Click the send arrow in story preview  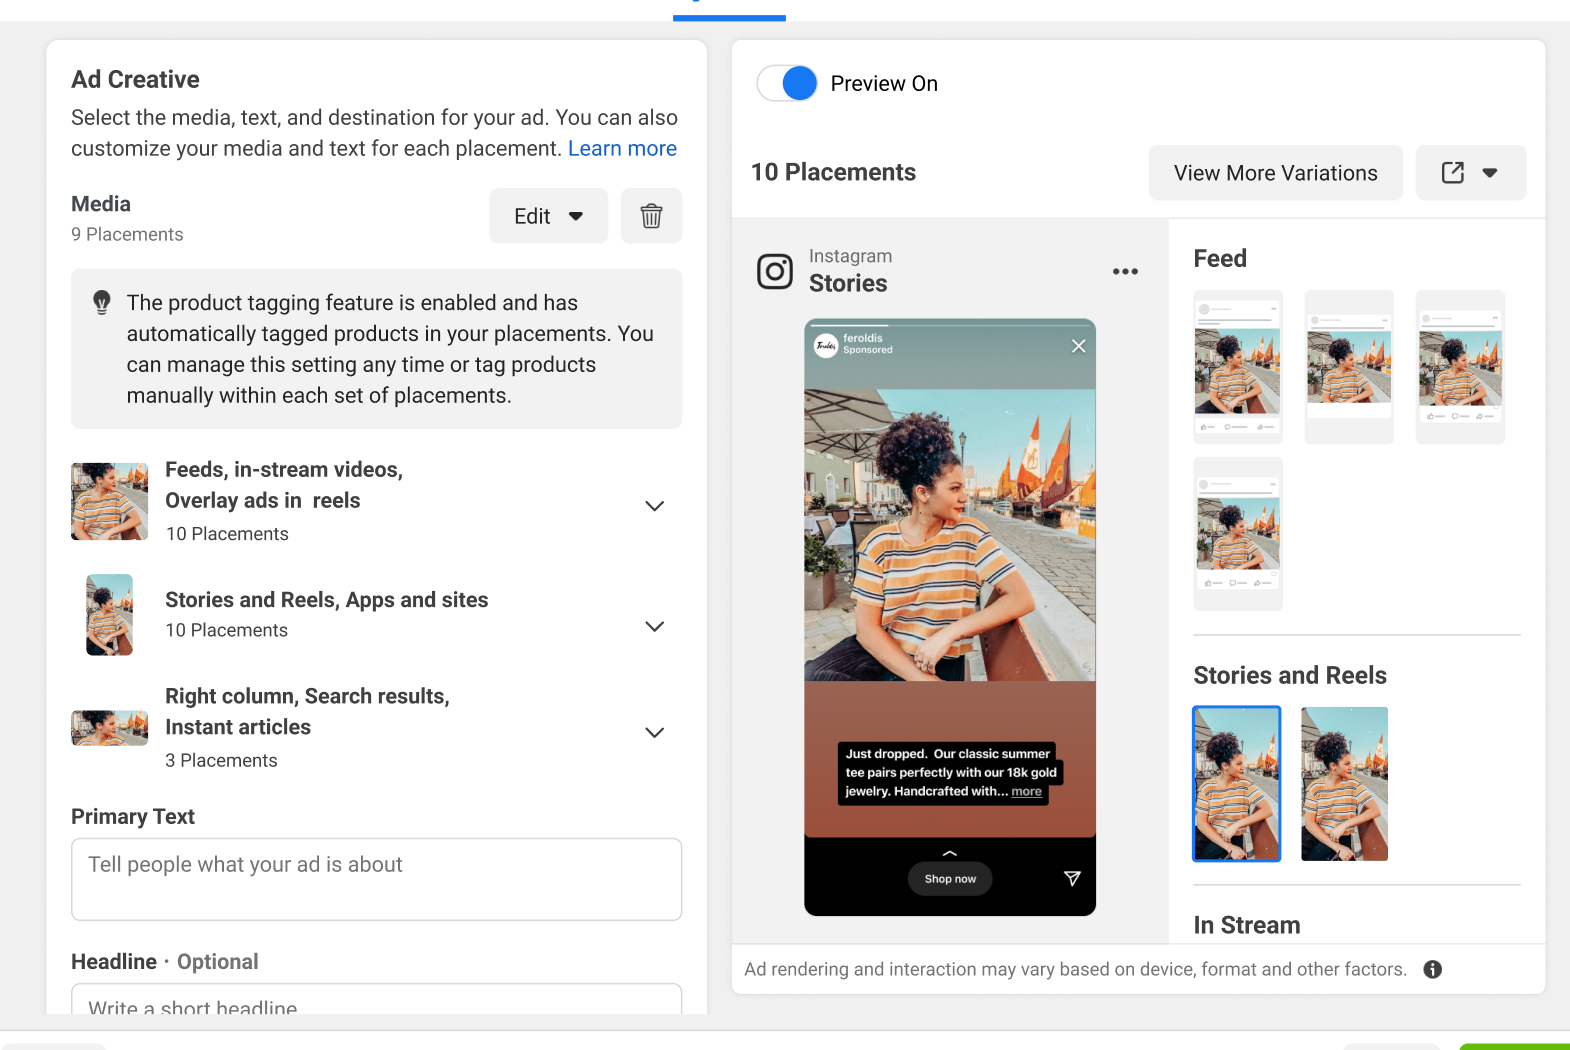1072,878
